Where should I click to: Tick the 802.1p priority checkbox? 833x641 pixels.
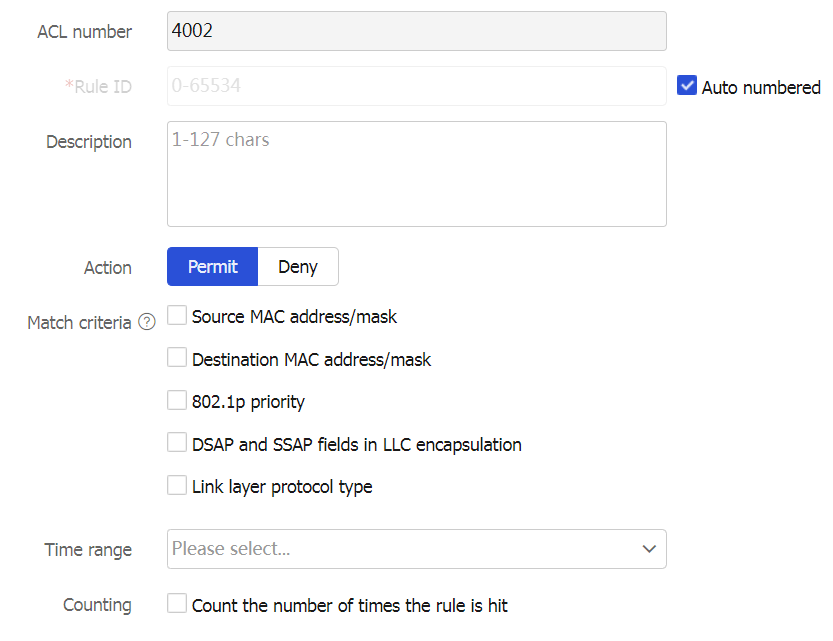pos(177,401)
